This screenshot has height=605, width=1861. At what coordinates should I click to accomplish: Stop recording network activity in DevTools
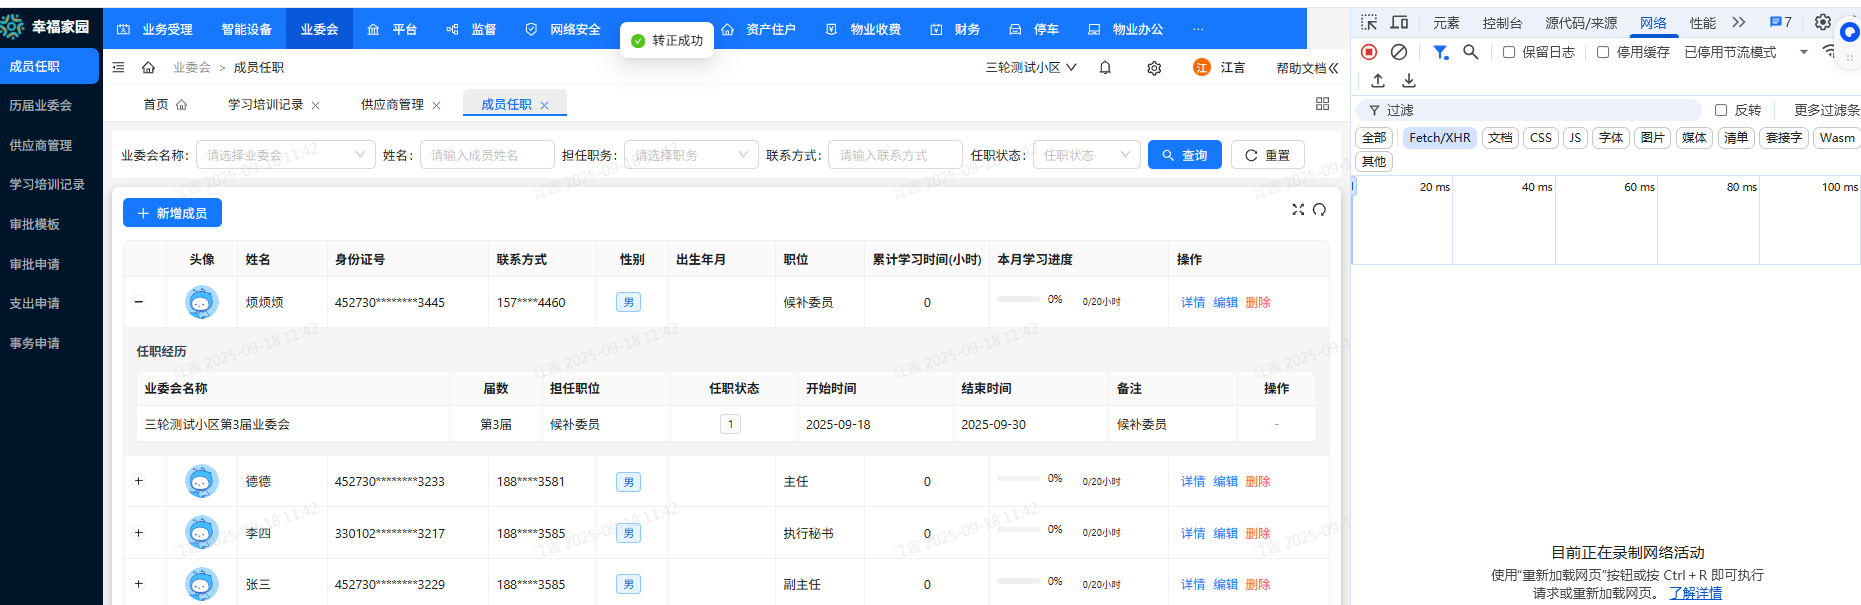1369,52
